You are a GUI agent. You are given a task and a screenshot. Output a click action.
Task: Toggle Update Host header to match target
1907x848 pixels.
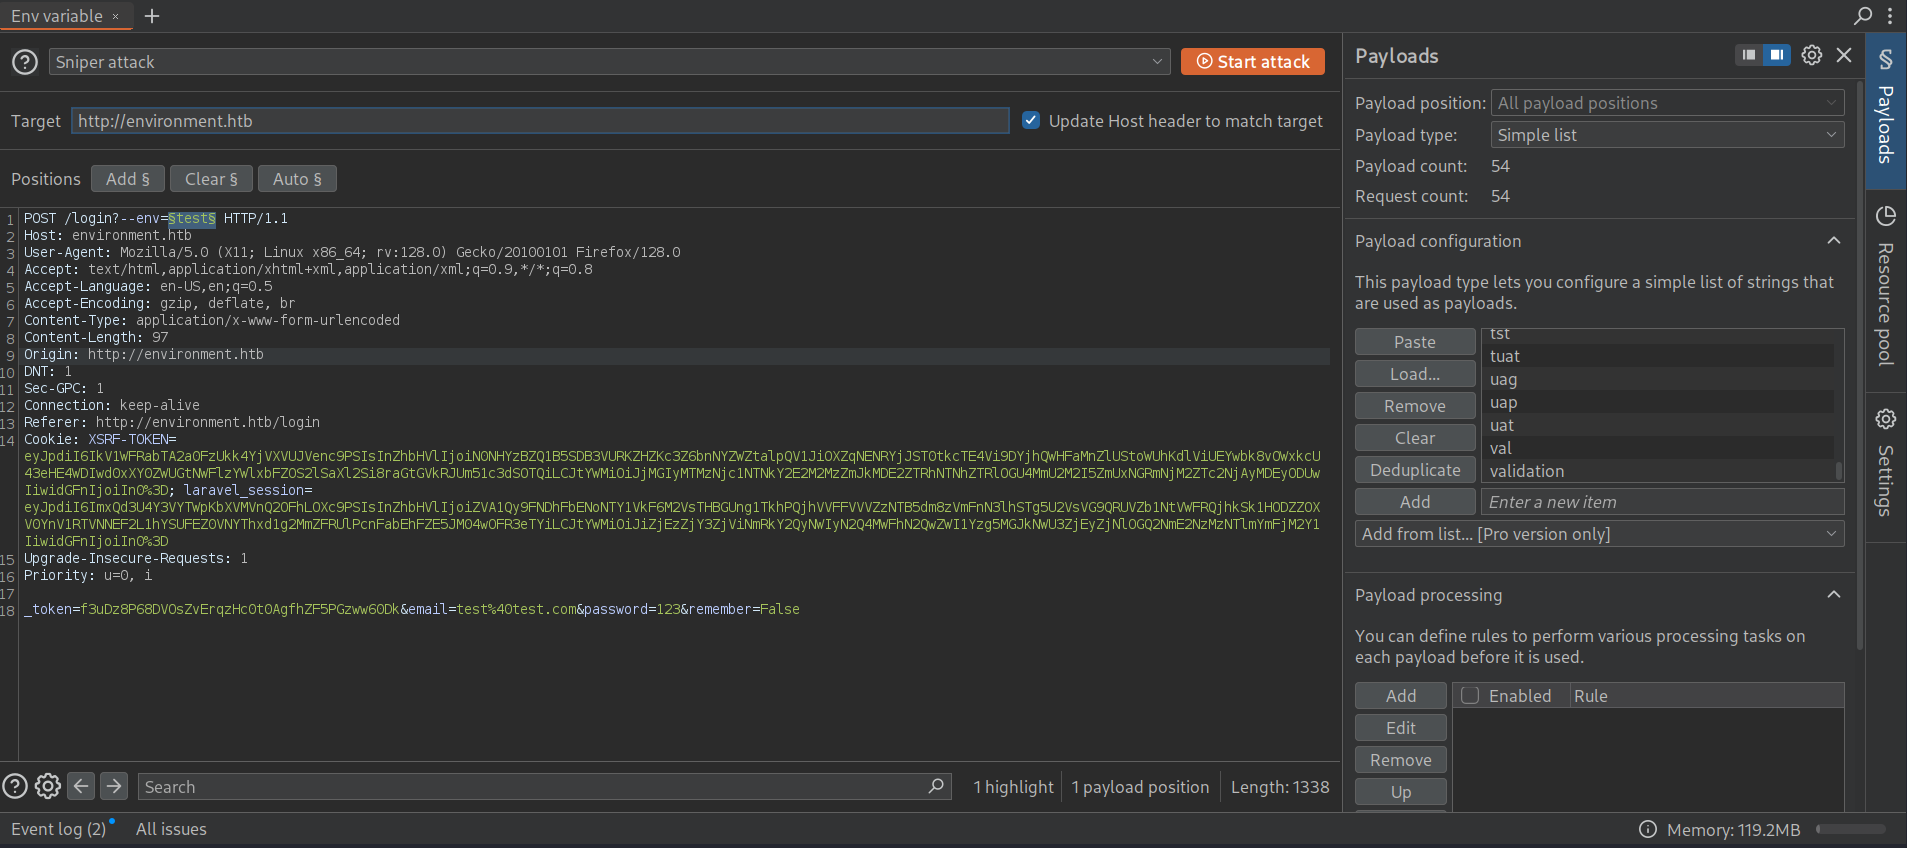click(x=1031, y=121)
